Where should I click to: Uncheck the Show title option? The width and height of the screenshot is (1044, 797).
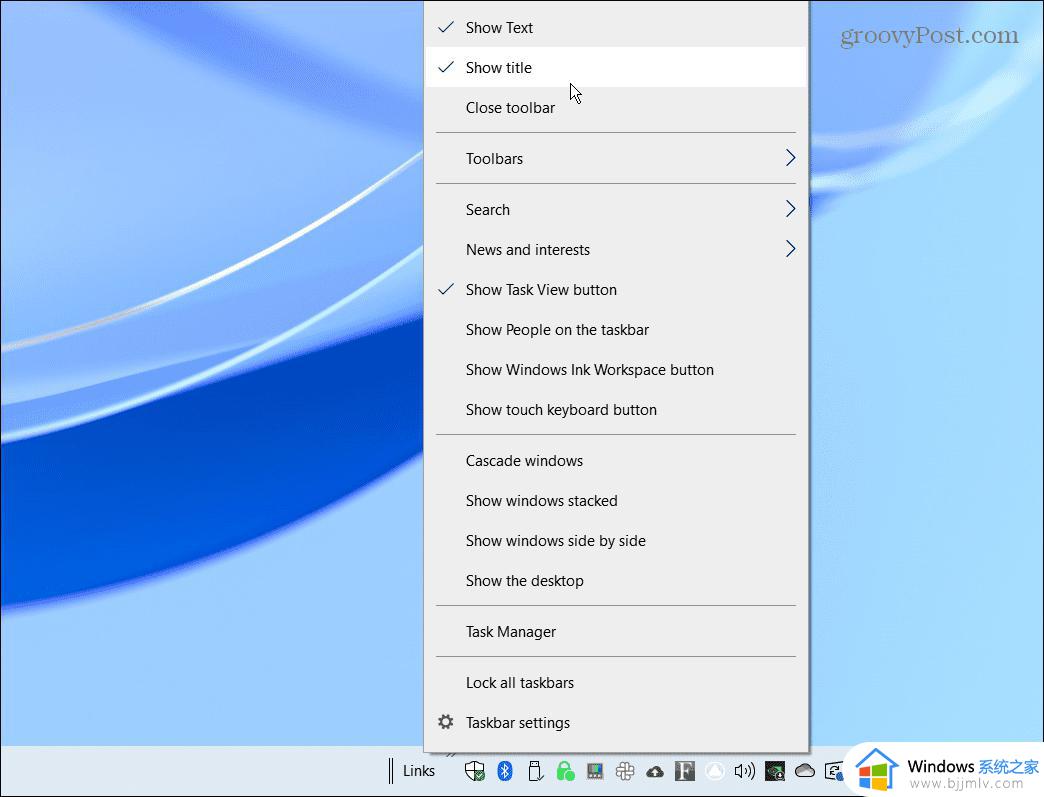[x=616, y=67]
